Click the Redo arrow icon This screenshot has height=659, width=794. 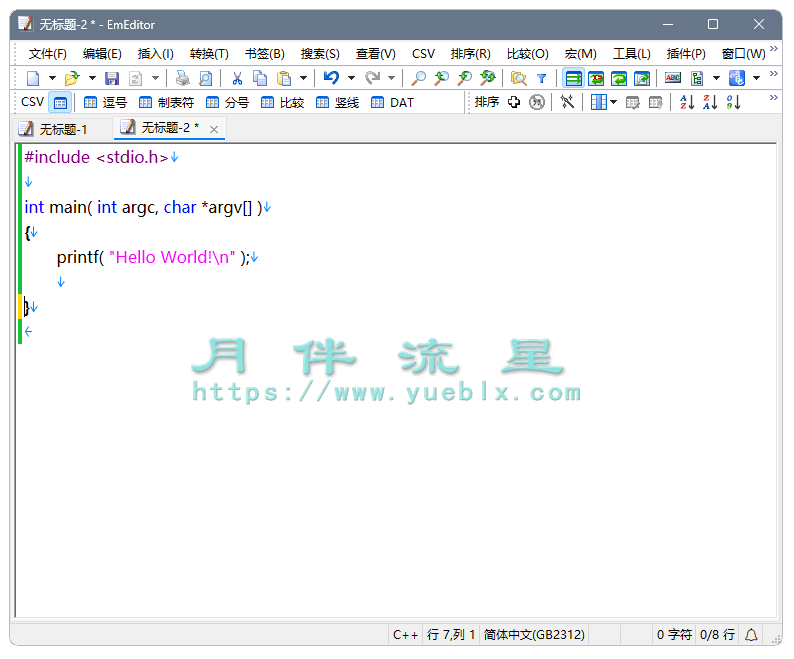(373, 79)
